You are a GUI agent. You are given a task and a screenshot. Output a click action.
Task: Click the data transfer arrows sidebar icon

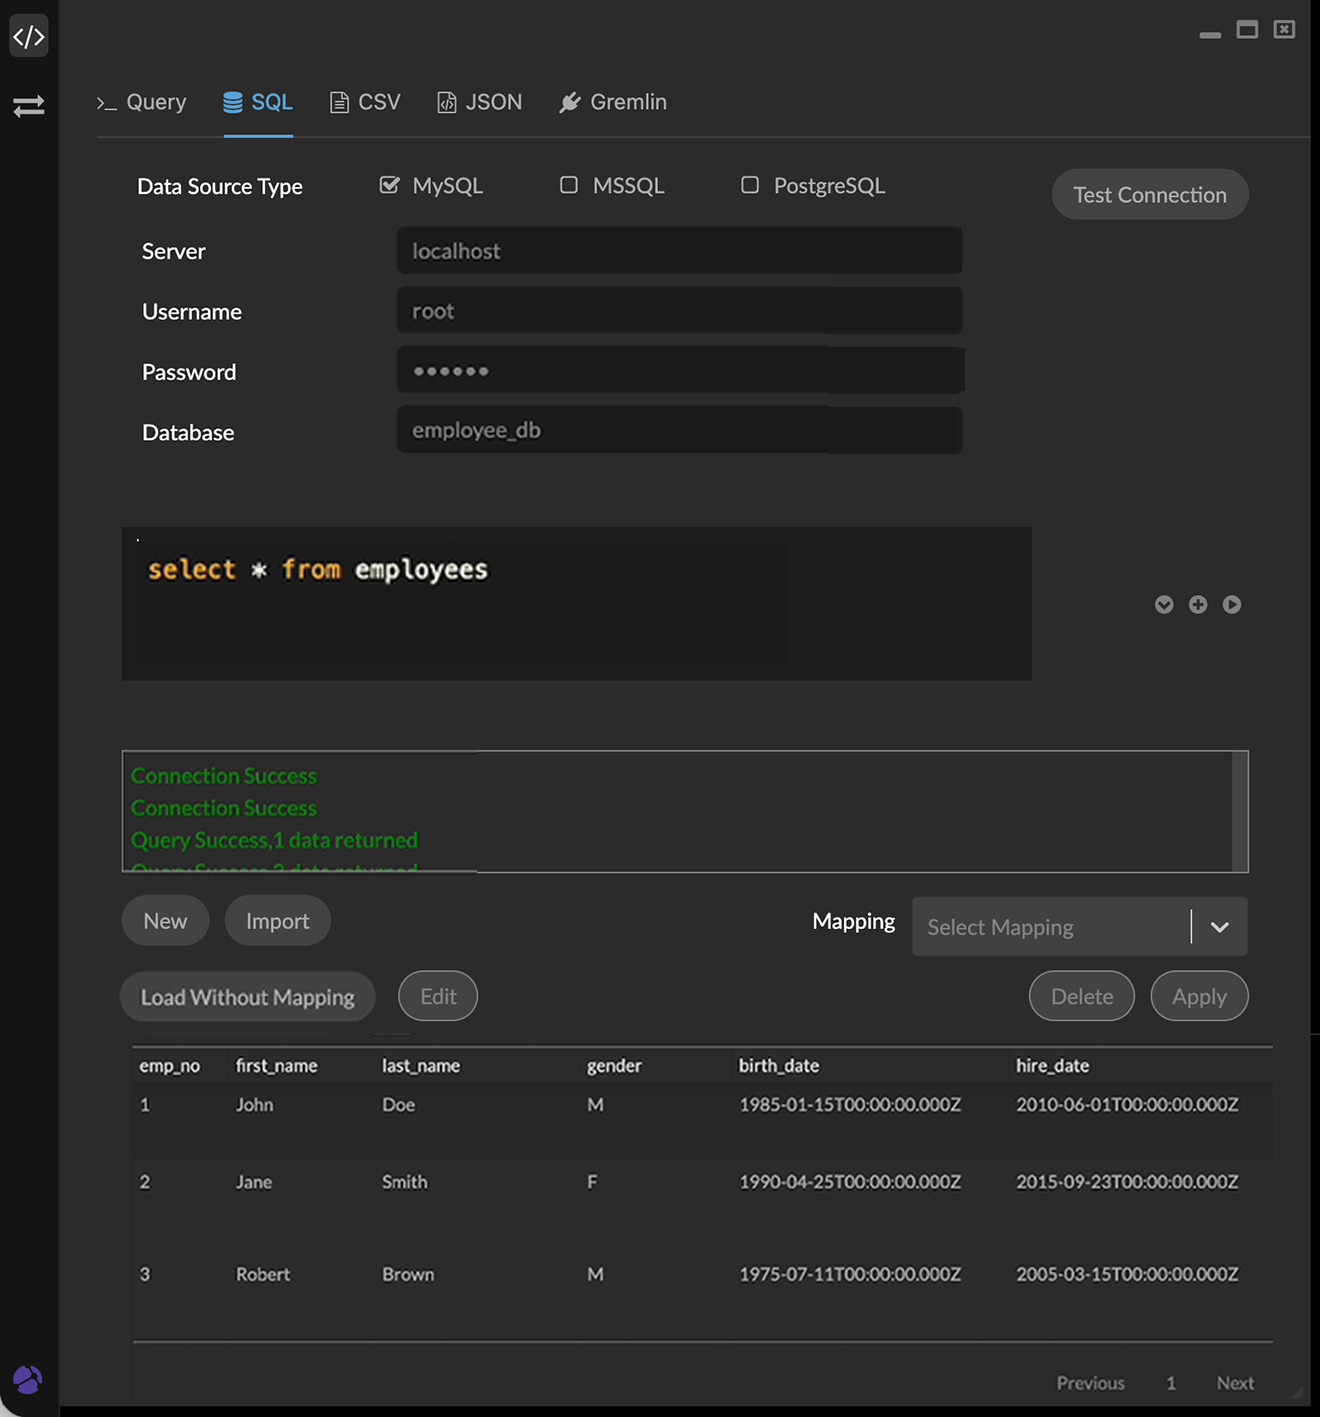(28, 106)
